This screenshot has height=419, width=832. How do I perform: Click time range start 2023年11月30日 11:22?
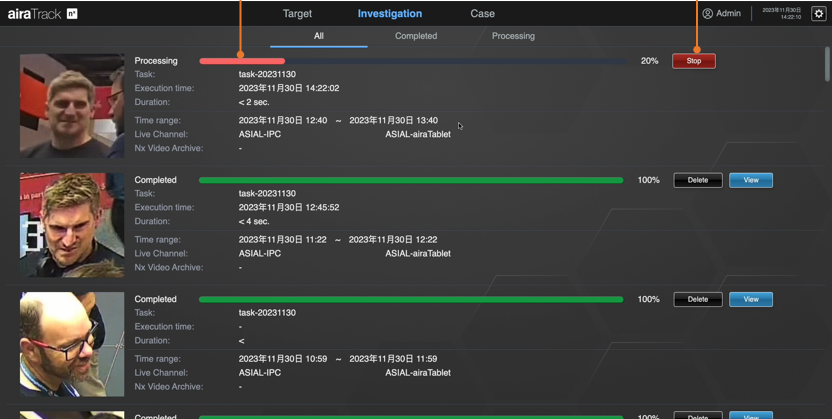[283, 240]
